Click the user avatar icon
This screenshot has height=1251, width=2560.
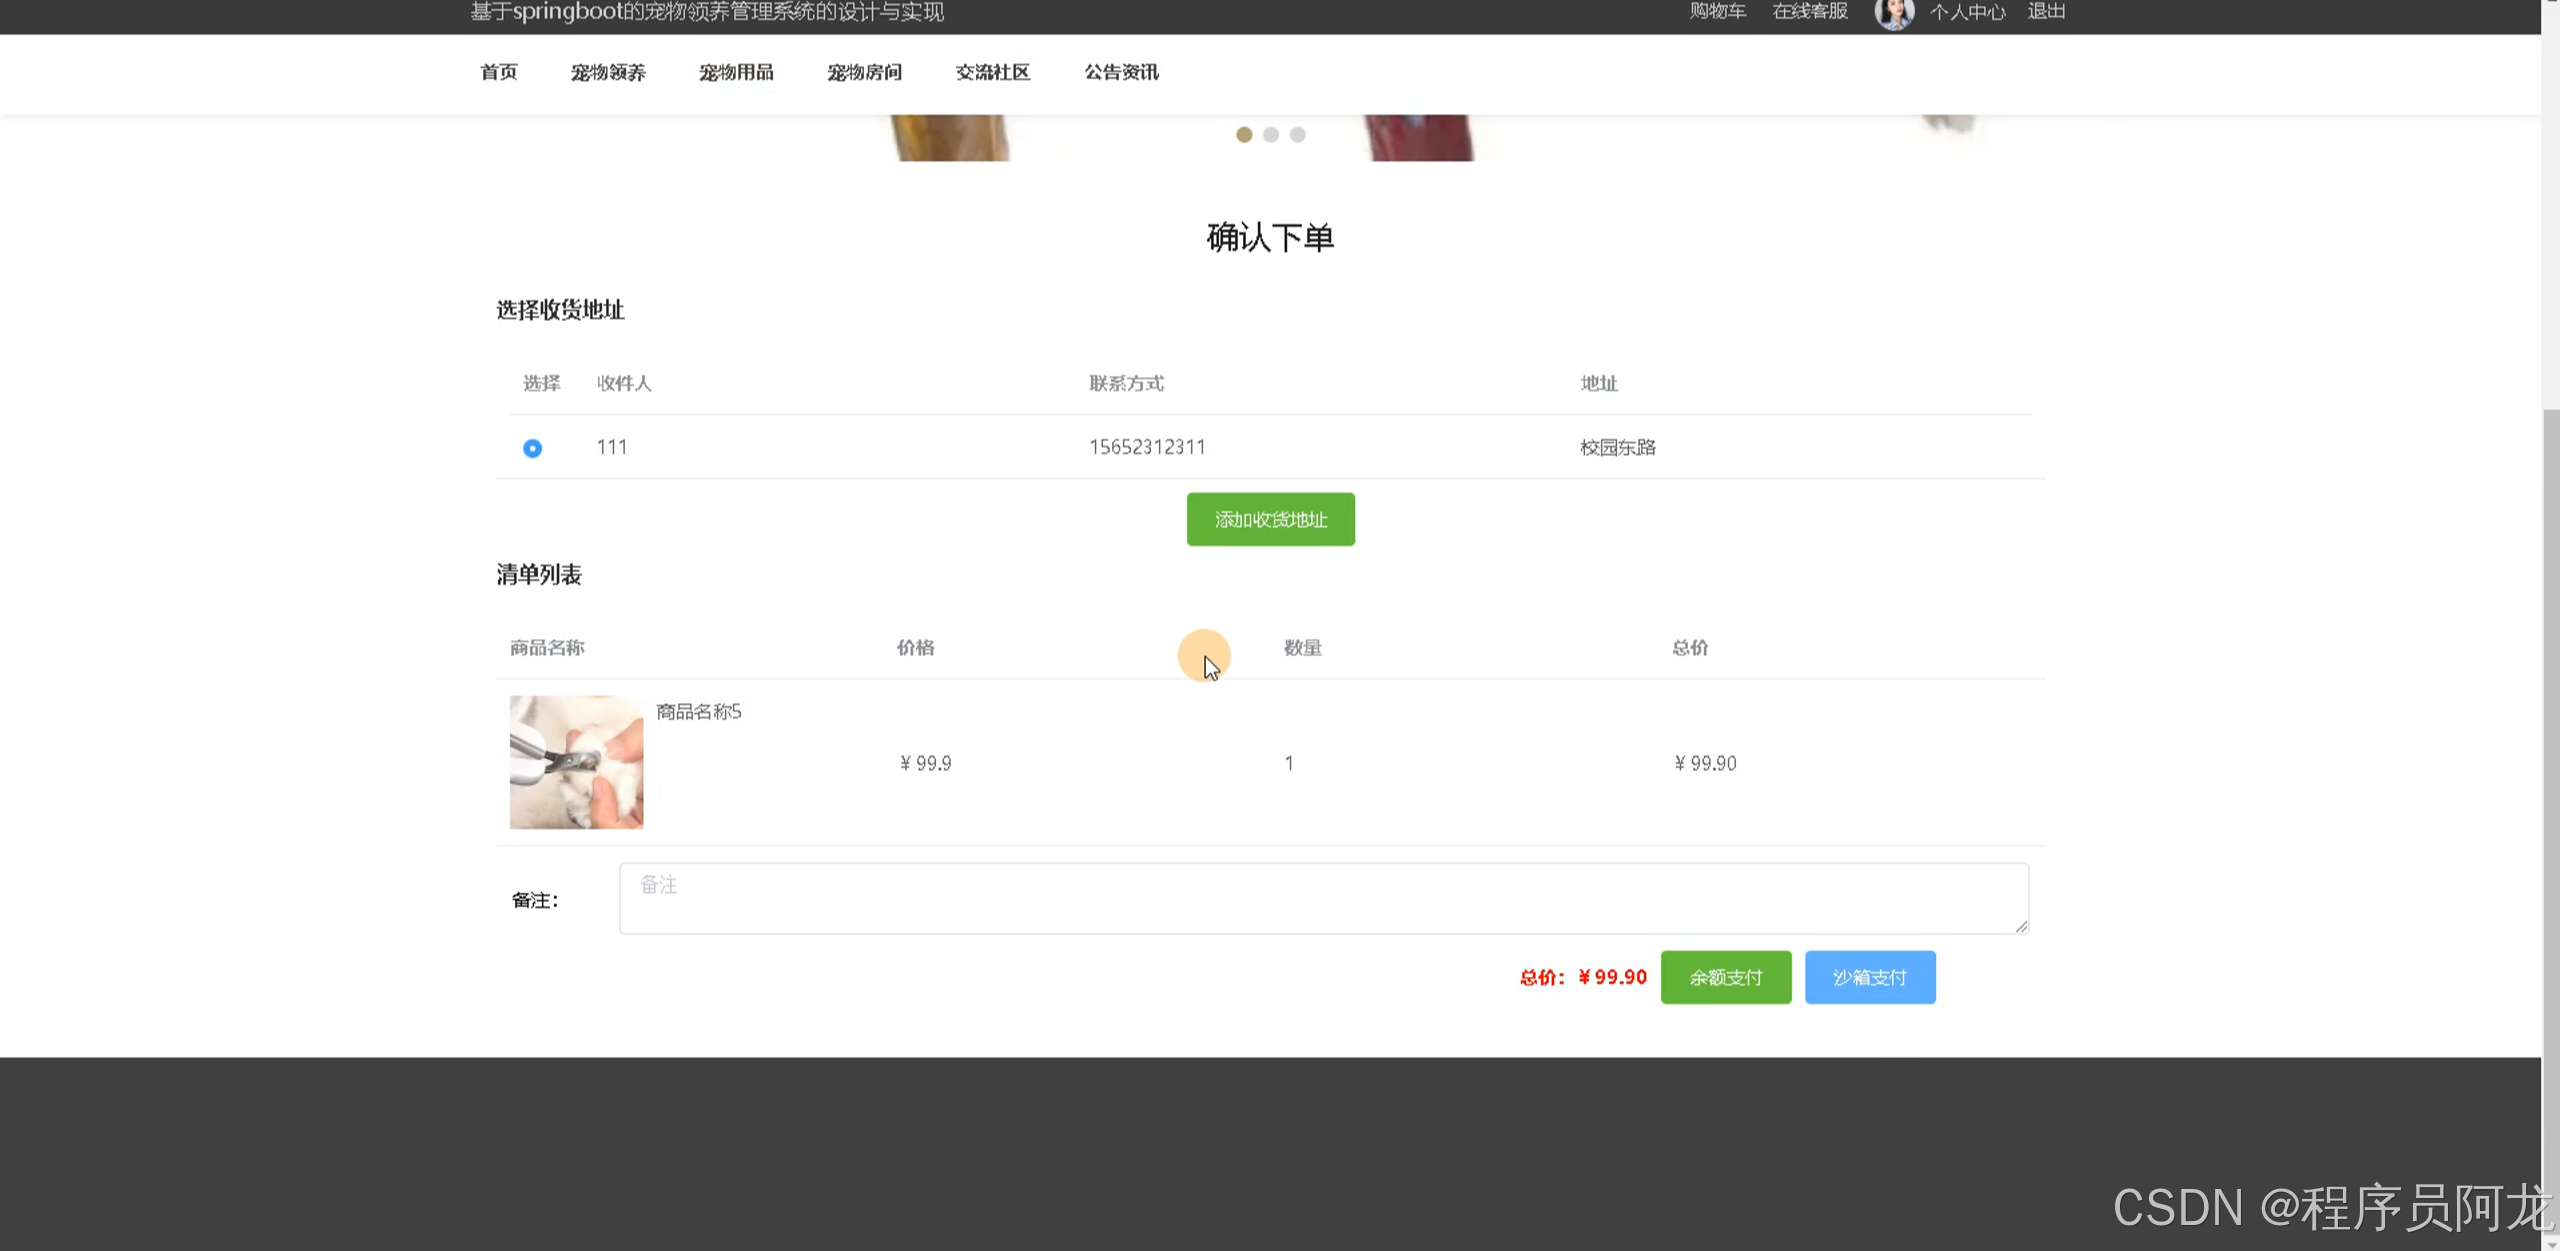[x=1893, y=13]
